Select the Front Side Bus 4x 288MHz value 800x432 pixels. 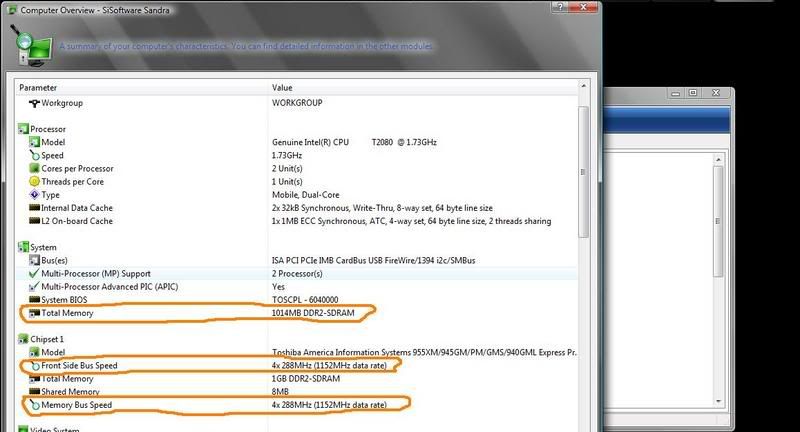tap(329, 365)
